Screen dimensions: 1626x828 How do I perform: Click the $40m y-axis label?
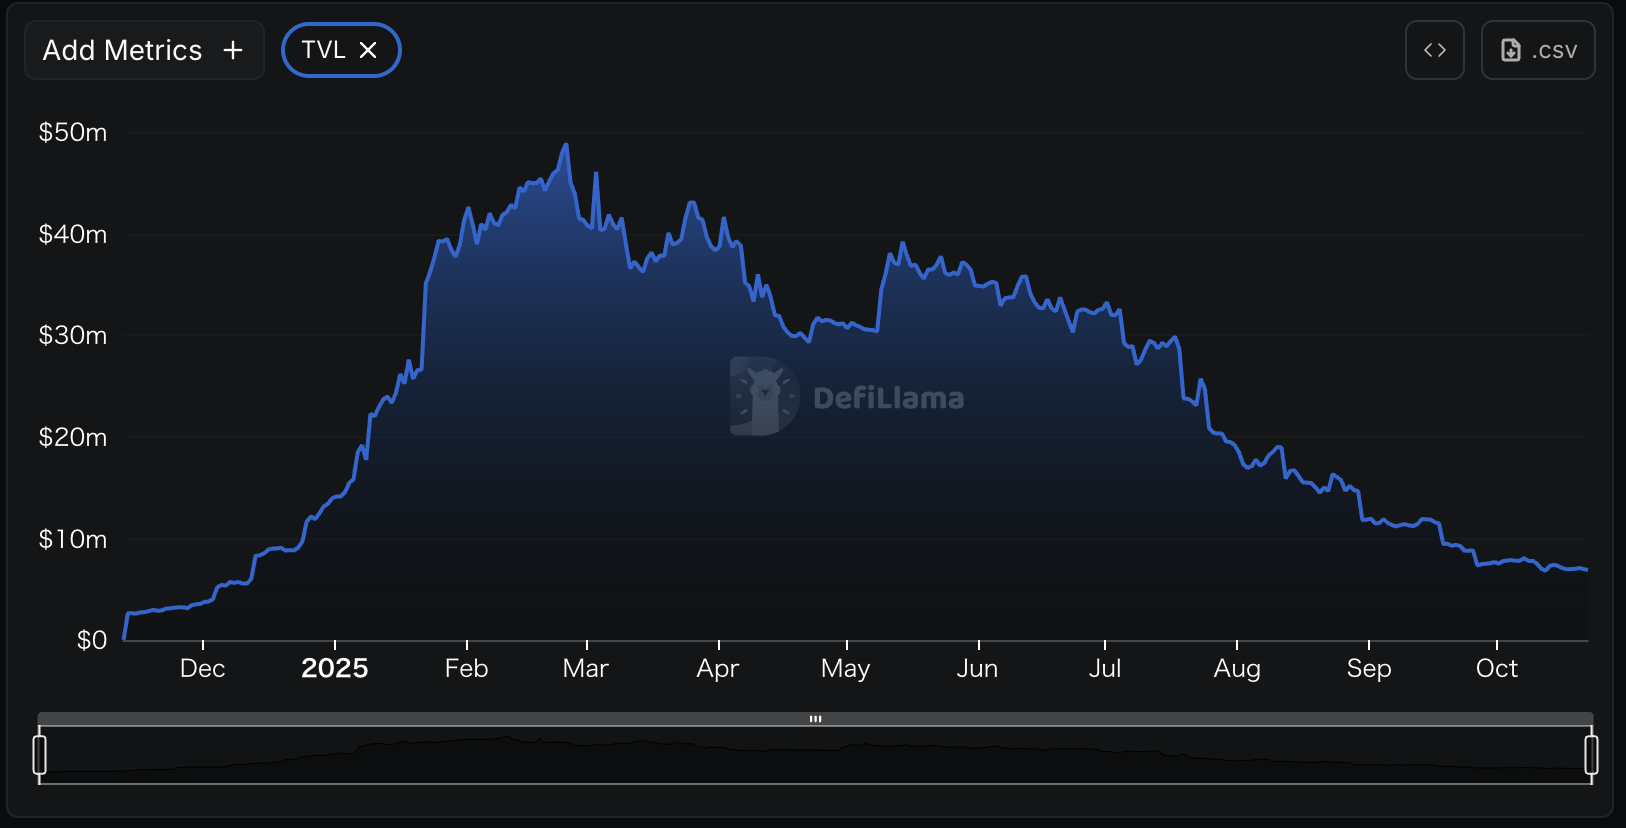[x=73, y=235]
